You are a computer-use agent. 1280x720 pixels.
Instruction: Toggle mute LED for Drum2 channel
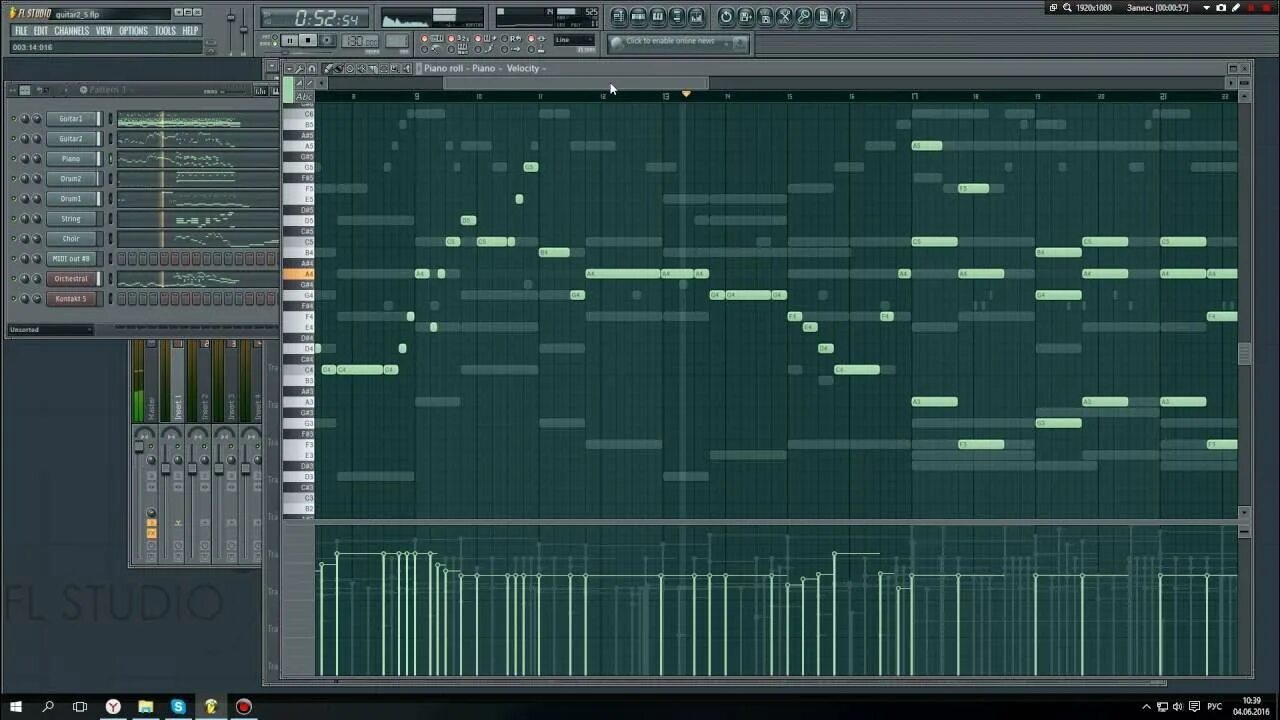(14, 179)
